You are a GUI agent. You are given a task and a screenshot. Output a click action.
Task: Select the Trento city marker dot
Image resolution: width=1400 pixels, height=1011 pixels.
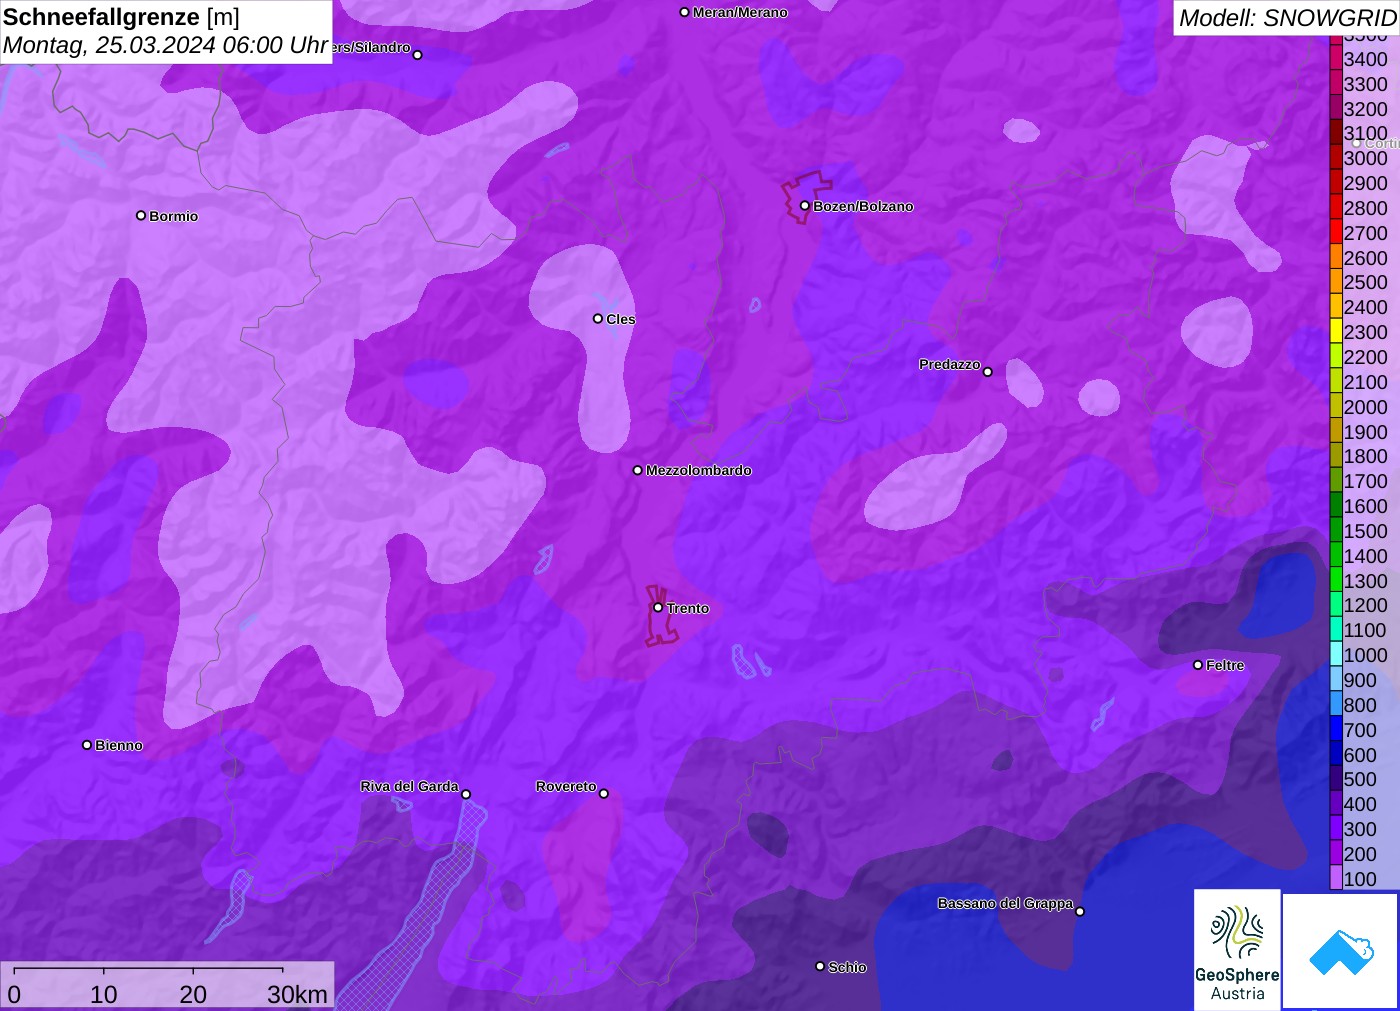click(x=658, y=608)
